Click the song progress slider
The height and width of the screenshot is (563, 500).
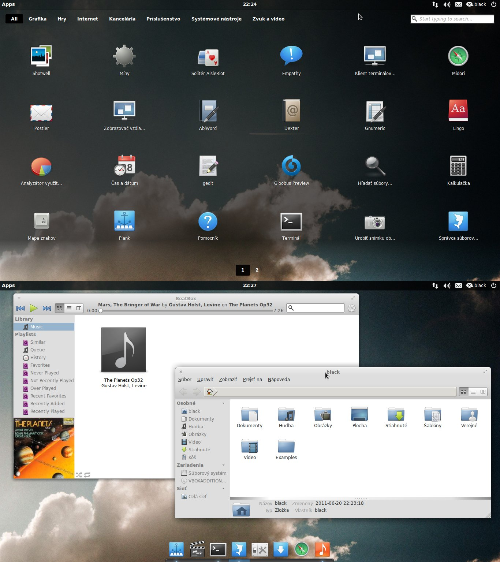[x=185, y=311]
